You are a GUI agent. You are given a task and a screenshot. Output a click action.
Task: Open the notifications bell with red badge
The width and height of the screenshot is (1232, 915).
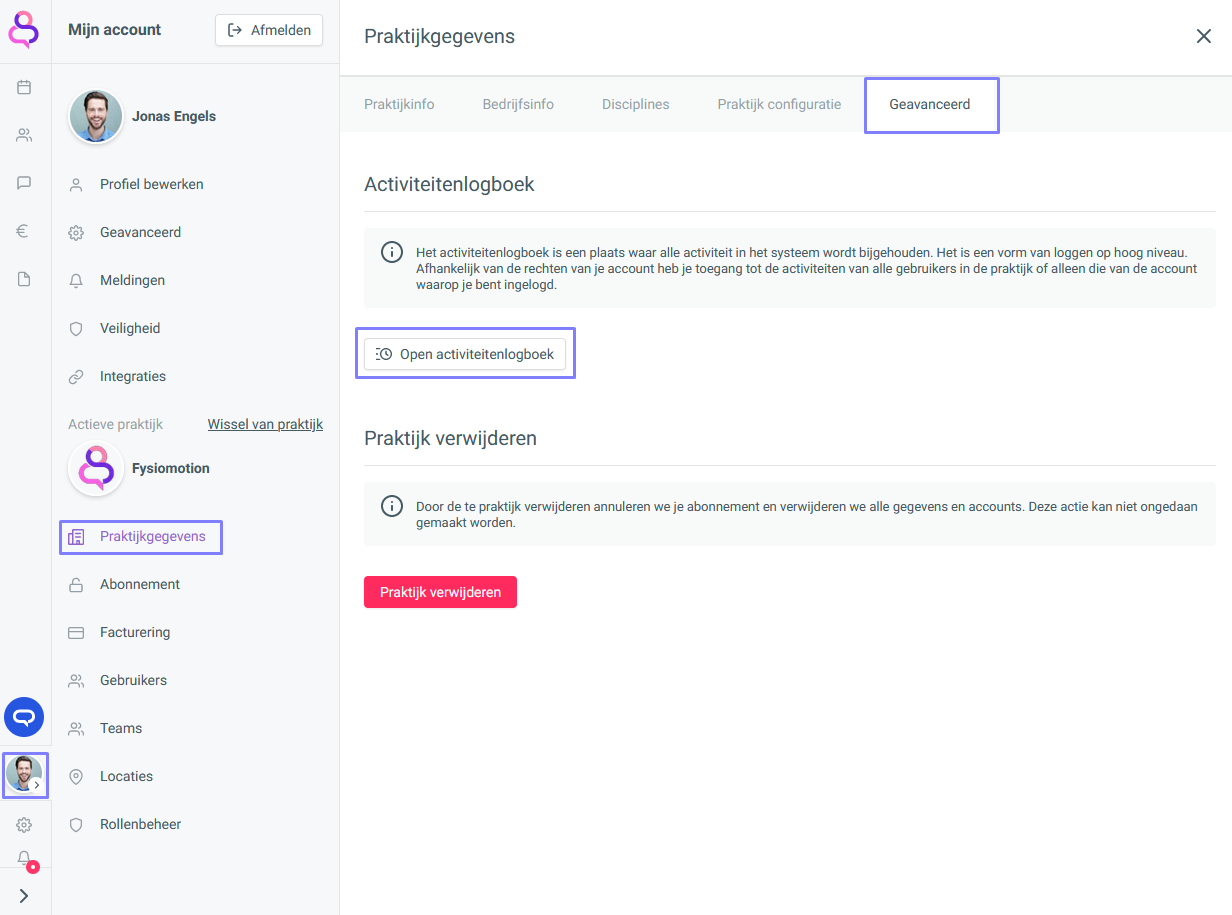point(25,860)
